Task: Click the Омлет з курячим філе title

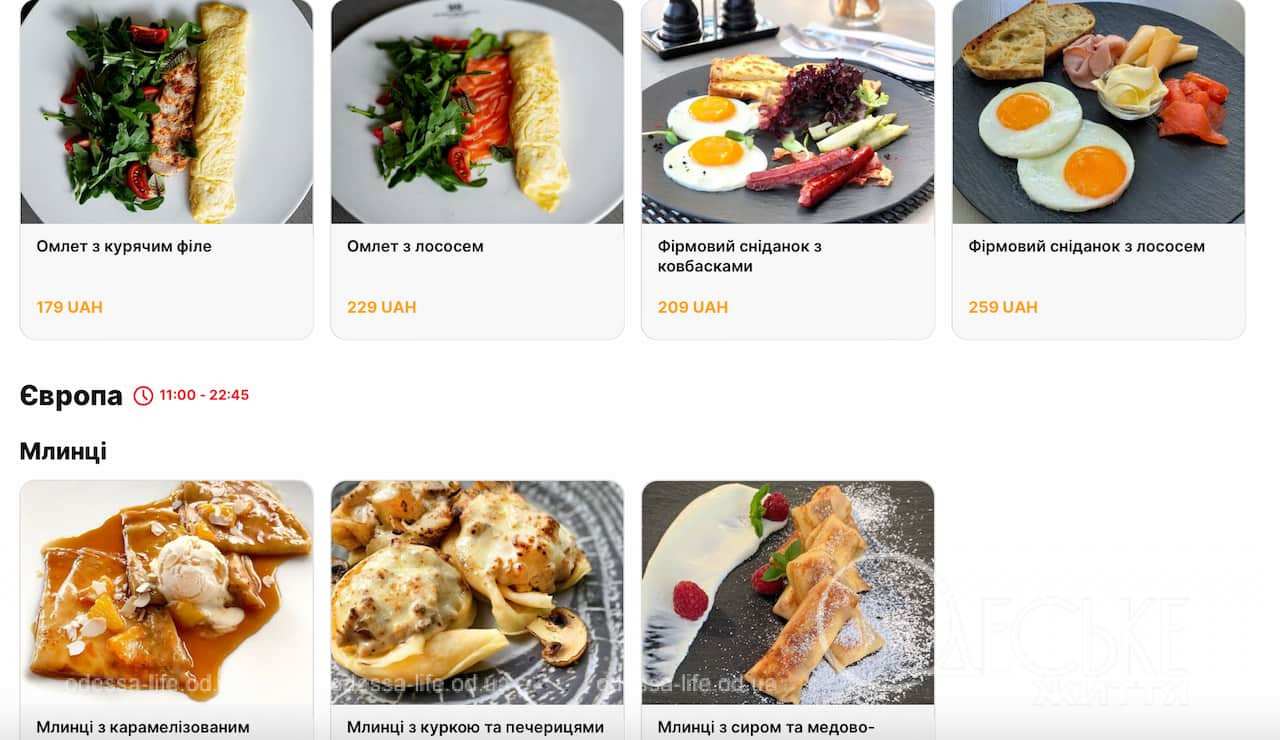Action: tap(124, 246)
